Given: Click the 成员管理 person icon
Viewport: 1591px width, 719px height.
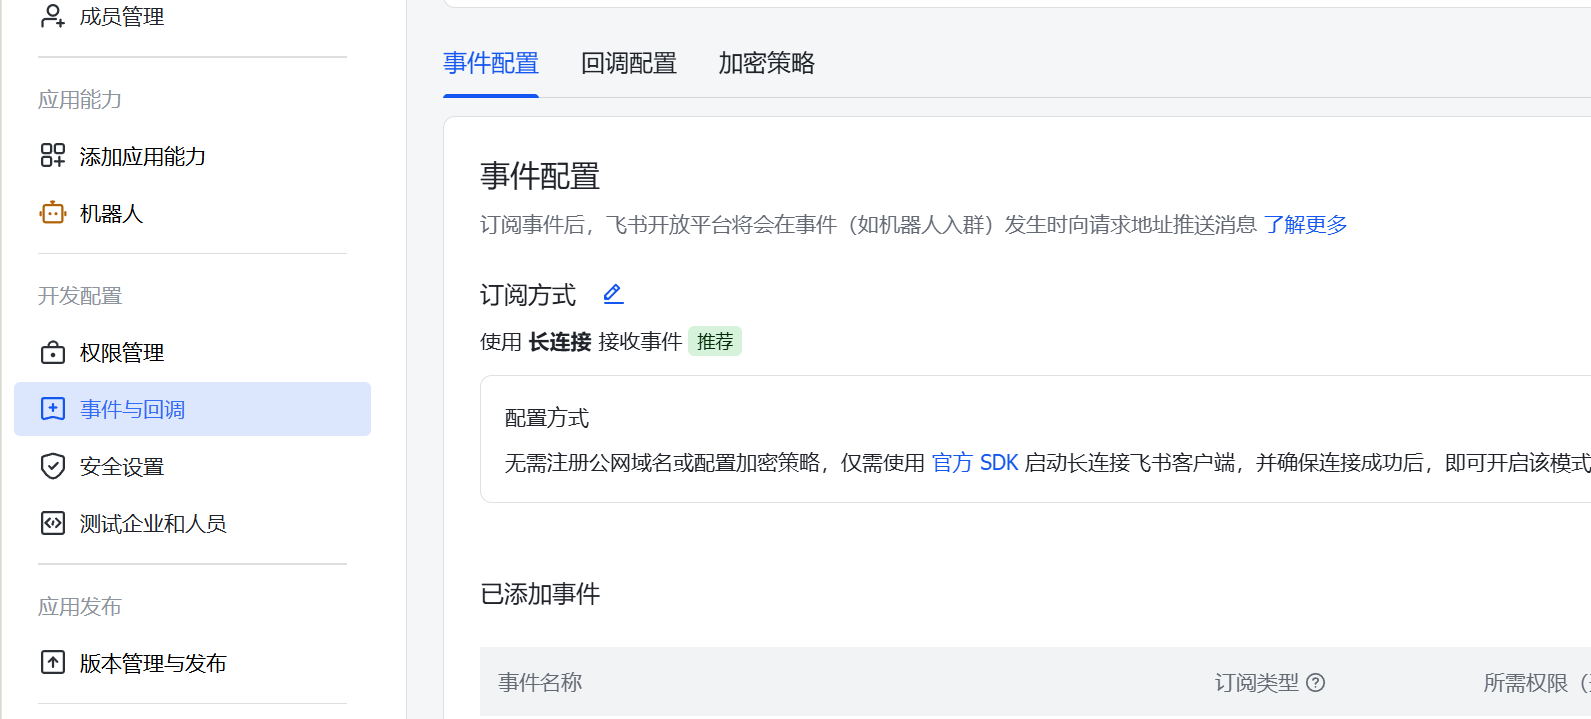Looking at the screenshot, I should point(52,16).
